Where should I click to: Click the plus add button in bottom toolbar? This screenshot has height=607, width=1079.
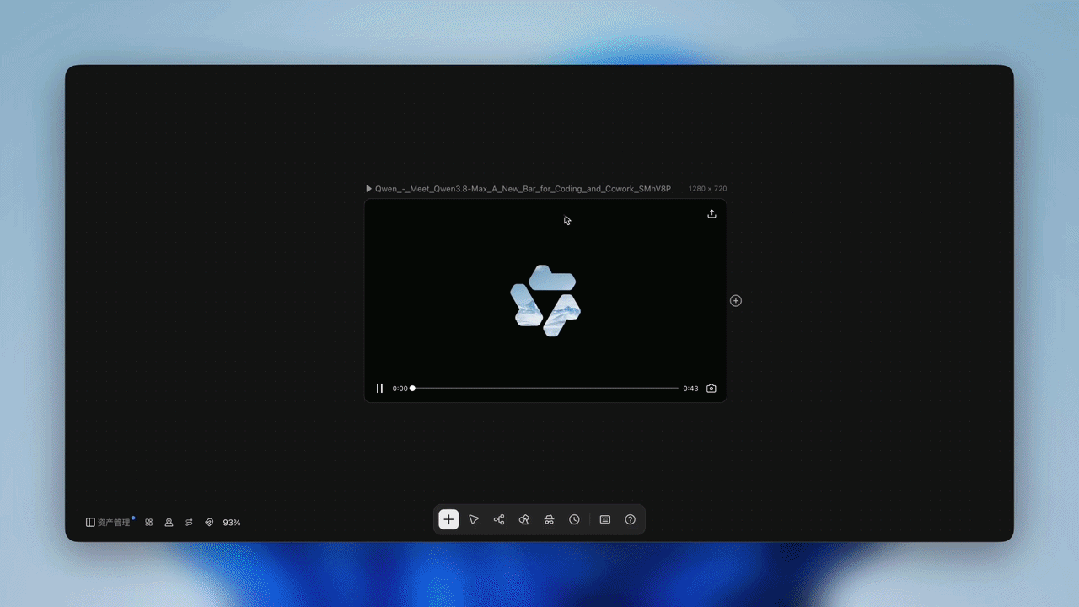pyautogui.click(x=449, y=520)
